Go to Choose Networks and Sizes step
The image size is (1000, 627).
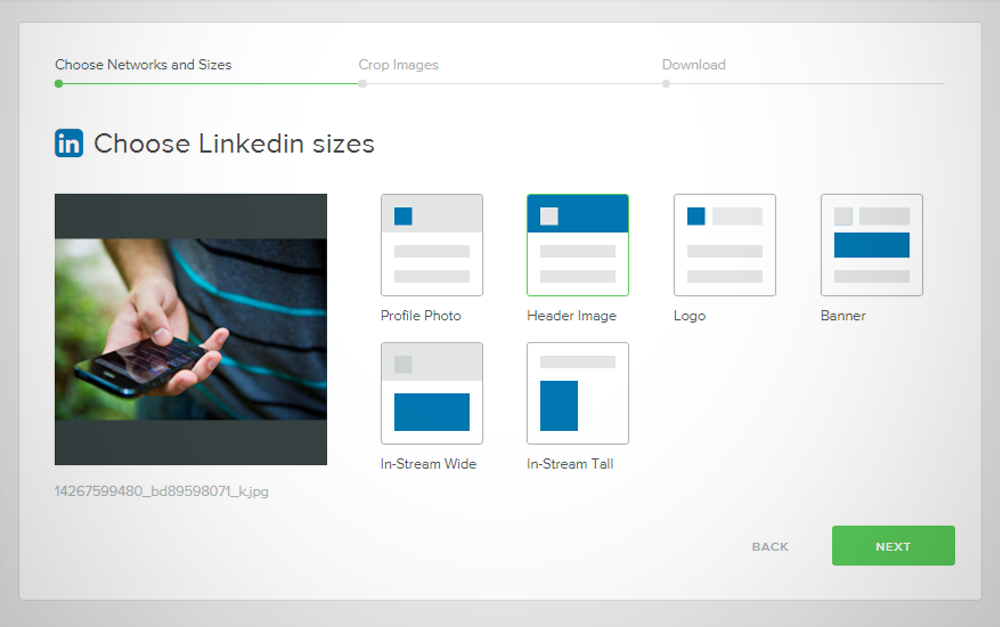(143, 65)
